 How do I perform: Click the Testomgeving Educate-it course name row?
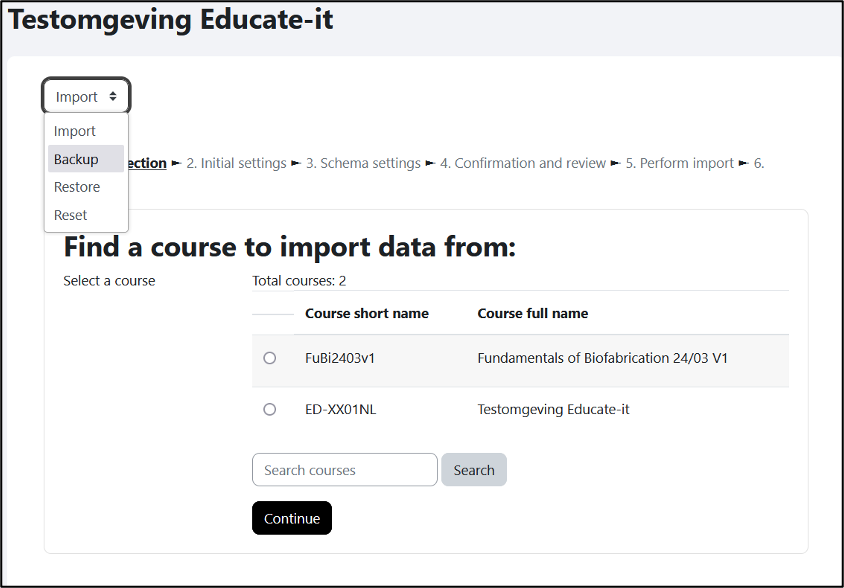click(x=521, y=409)
